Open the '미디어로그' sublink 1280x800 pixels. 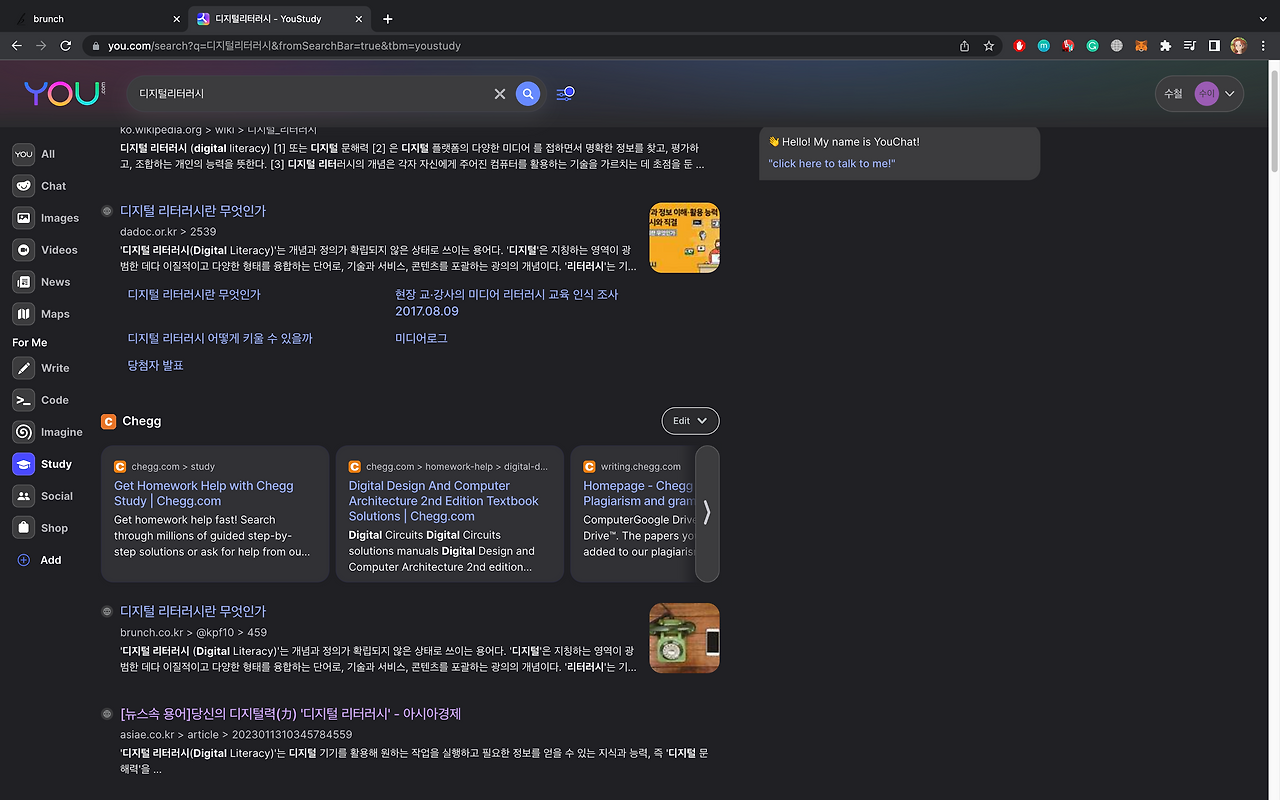[x=421, y=339]
